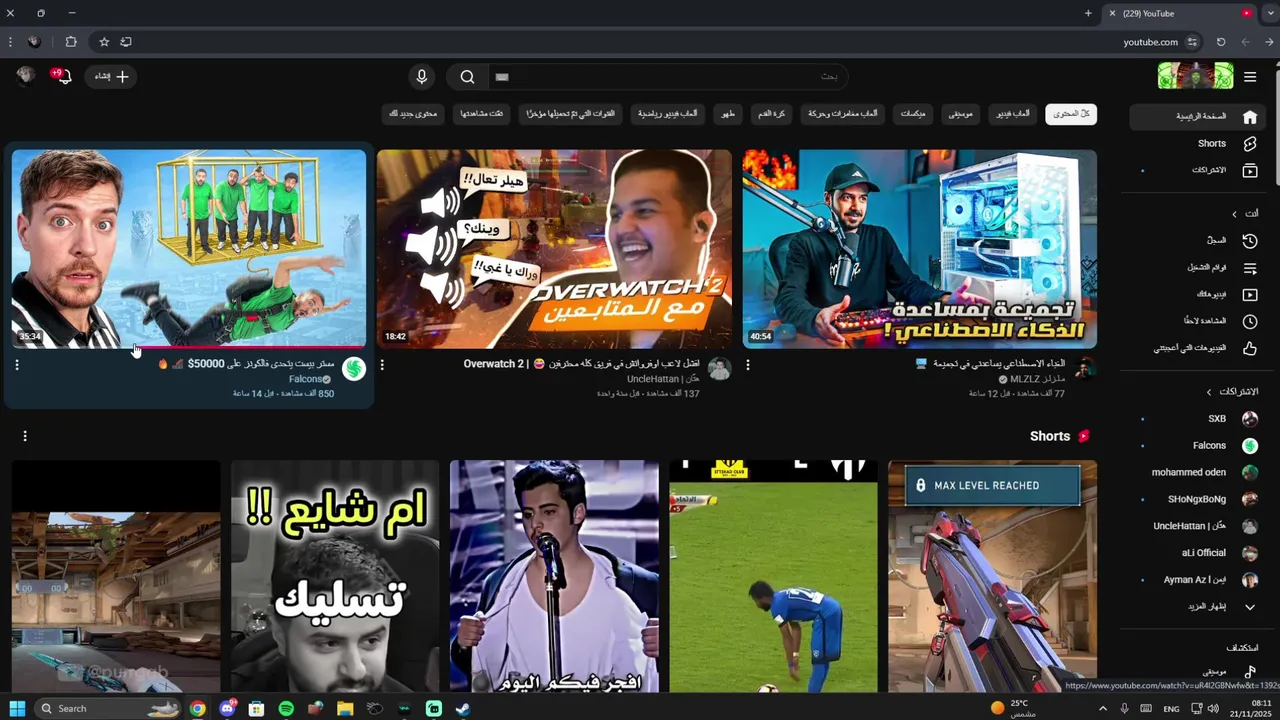Viewport: 1280px width, 720px height.
Task: Open Steam from the Windows taskbar
Action: click(x=463, y=708)
